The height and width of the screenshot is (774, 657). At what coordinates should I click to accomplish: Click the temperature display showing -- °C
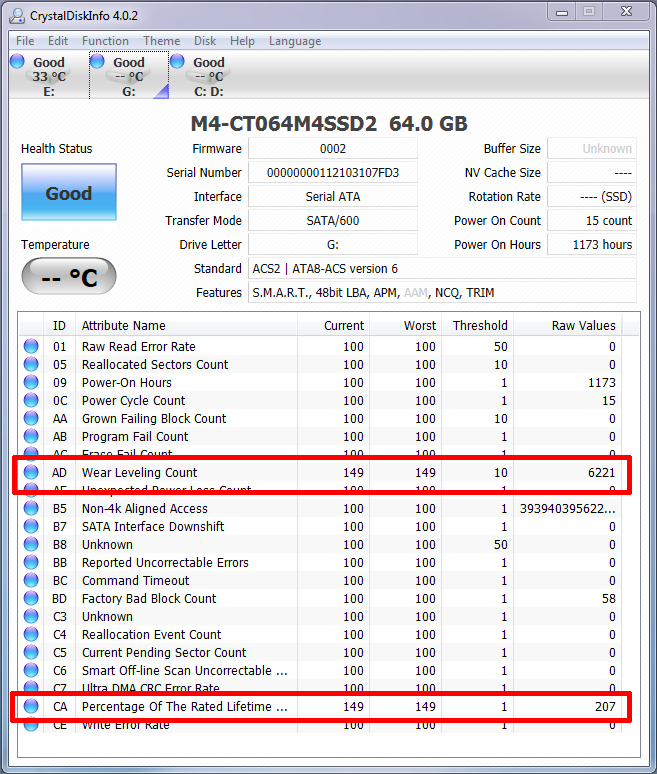[x=69, y=276]
